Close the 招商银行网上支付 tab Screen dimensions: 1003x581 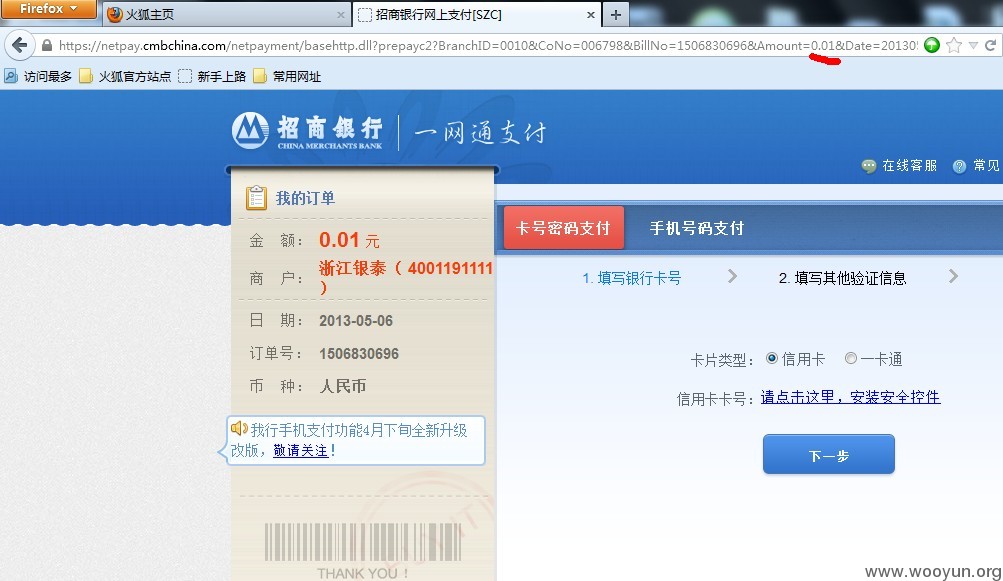590,15
